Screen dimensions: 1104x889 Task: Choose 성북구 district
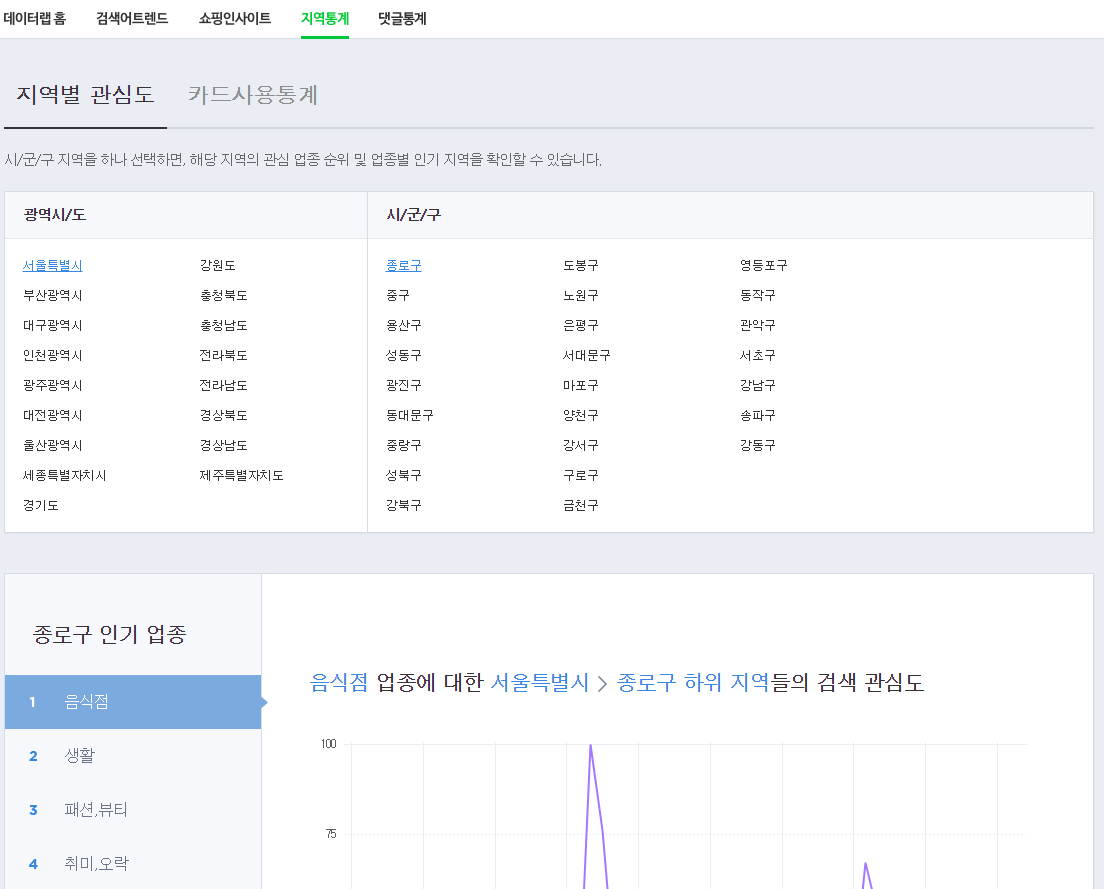(403, 476)
